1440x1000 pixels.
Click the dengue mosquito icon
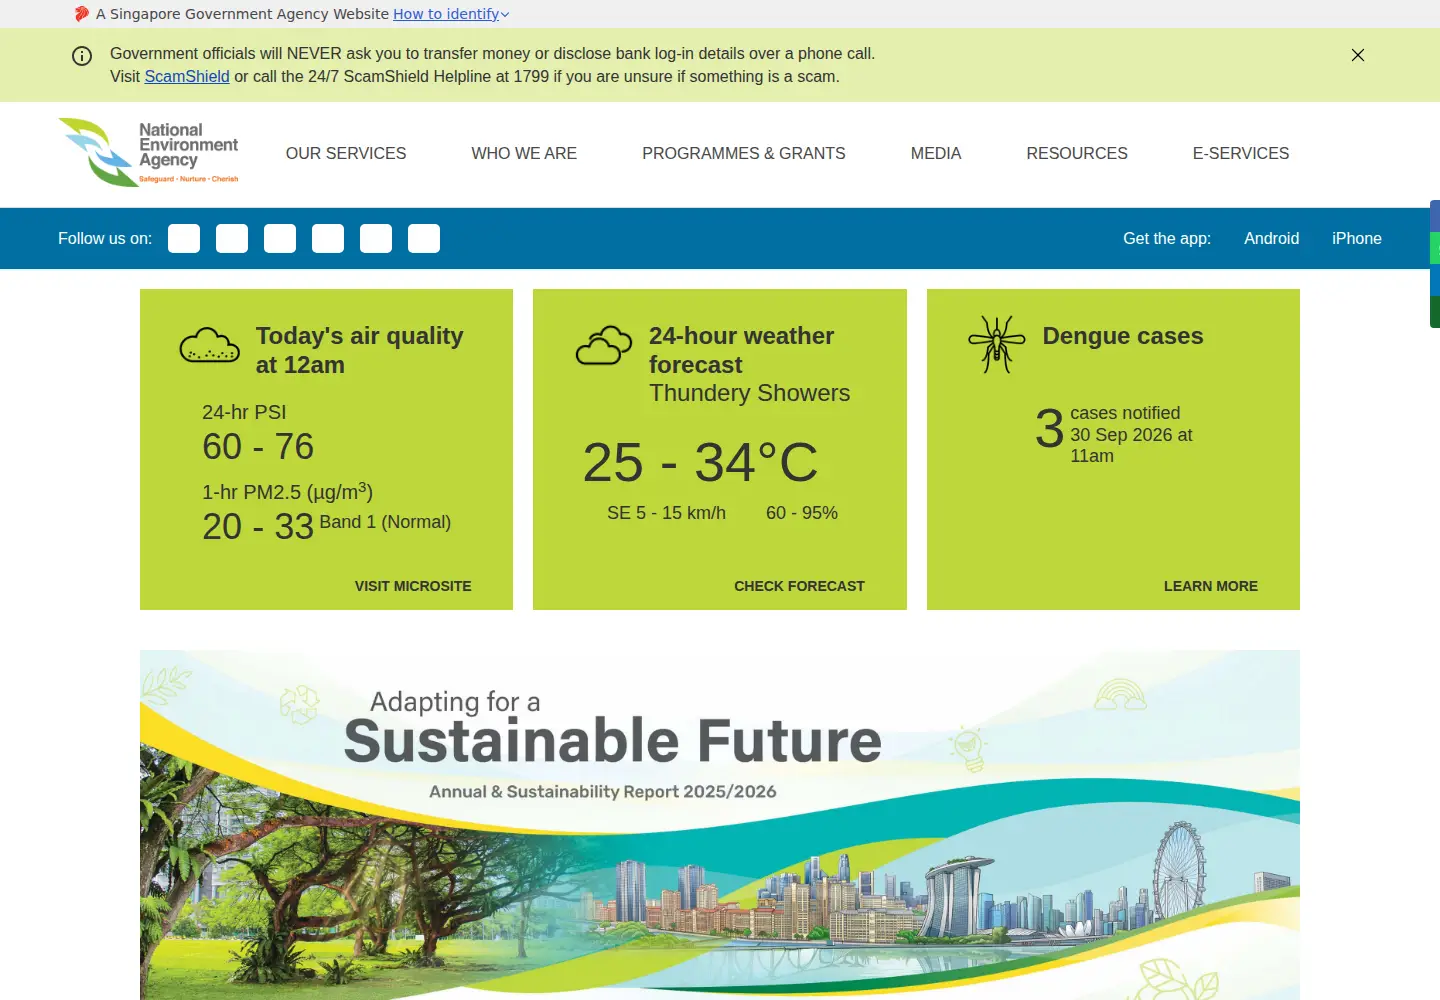(997, 344)
